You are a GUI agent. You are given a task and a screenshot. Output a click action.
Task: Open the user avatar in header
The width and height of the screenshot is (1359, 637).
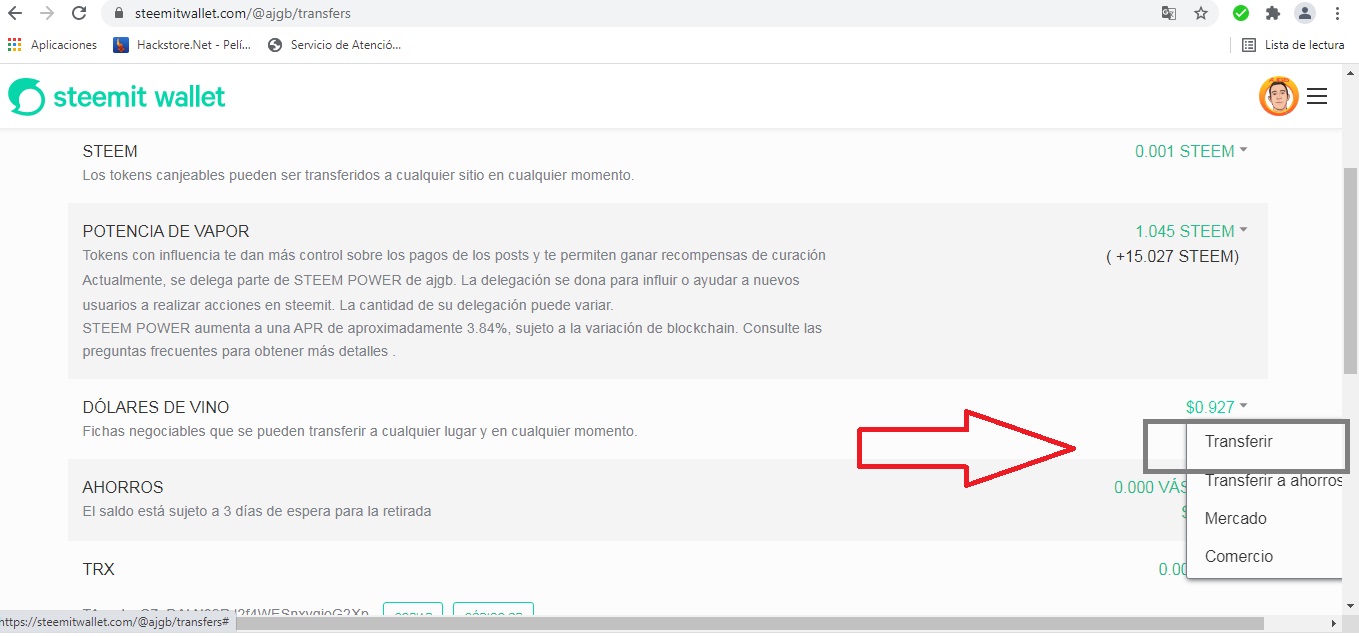[x=1278, y=96]
